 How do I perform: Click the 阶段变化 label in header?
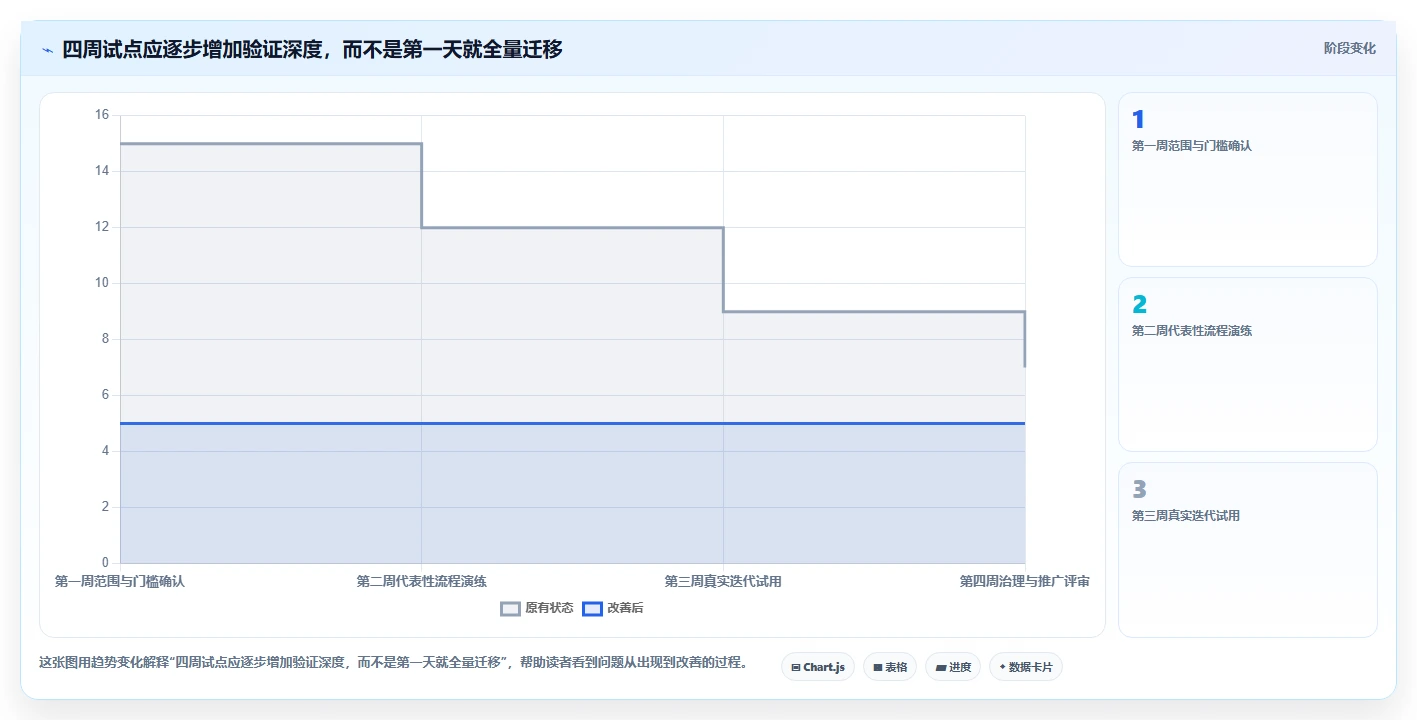[1350, 48]
